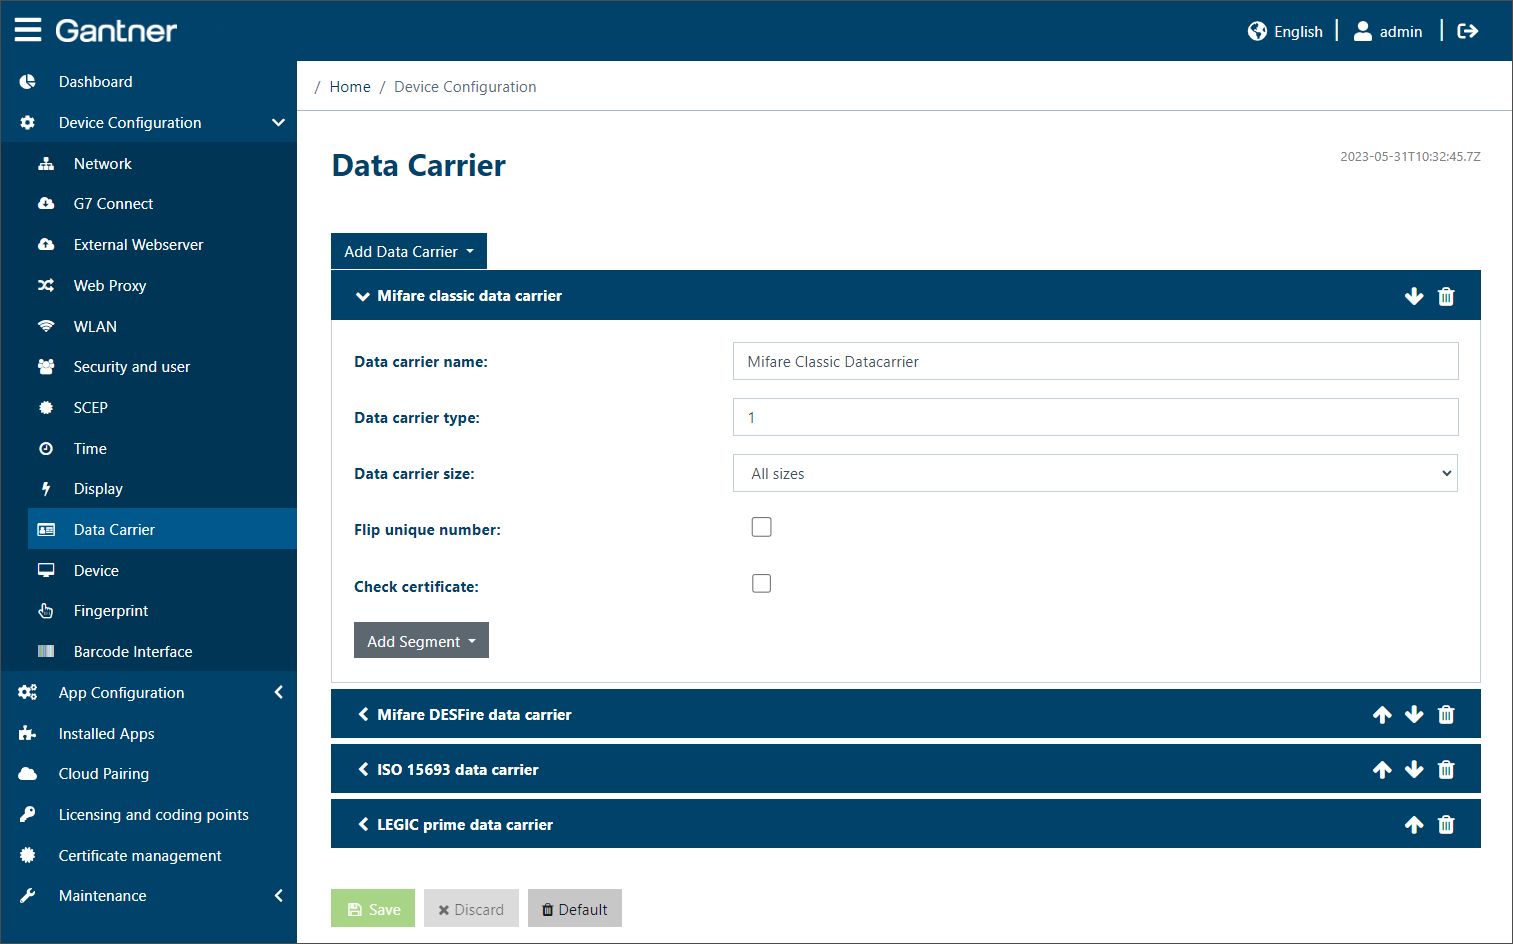
Task: Open Cloud Pairing page
Action: (x=104, y=773)
